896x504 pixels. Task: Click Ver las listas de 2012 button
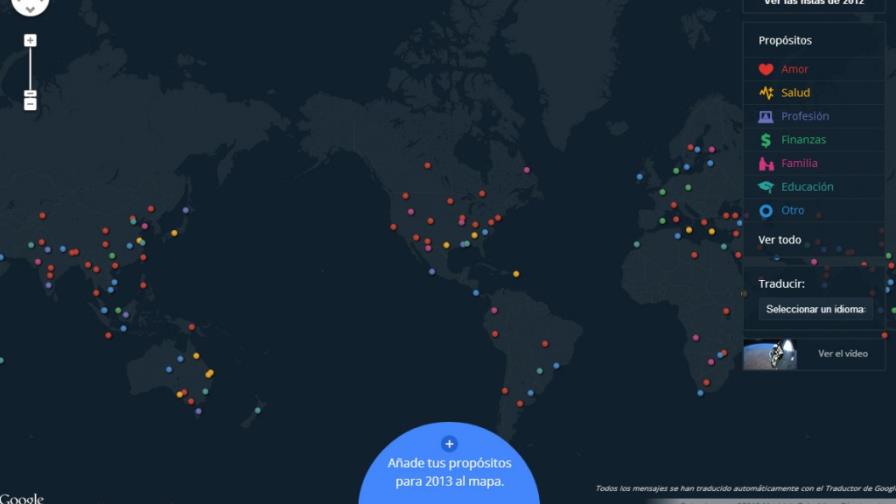pos(814,5)
